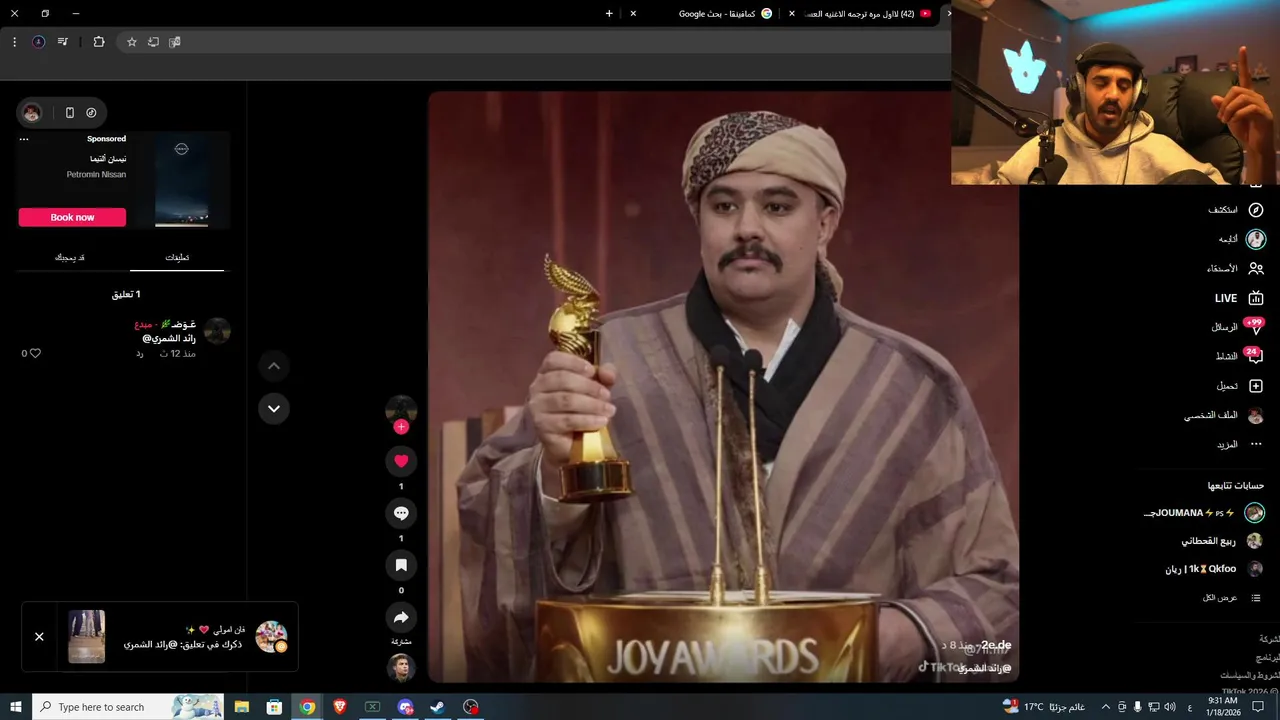Open the Chrome three-dot menu
The height and width of the screenshot is (720, 1280).
coord(14,42)
